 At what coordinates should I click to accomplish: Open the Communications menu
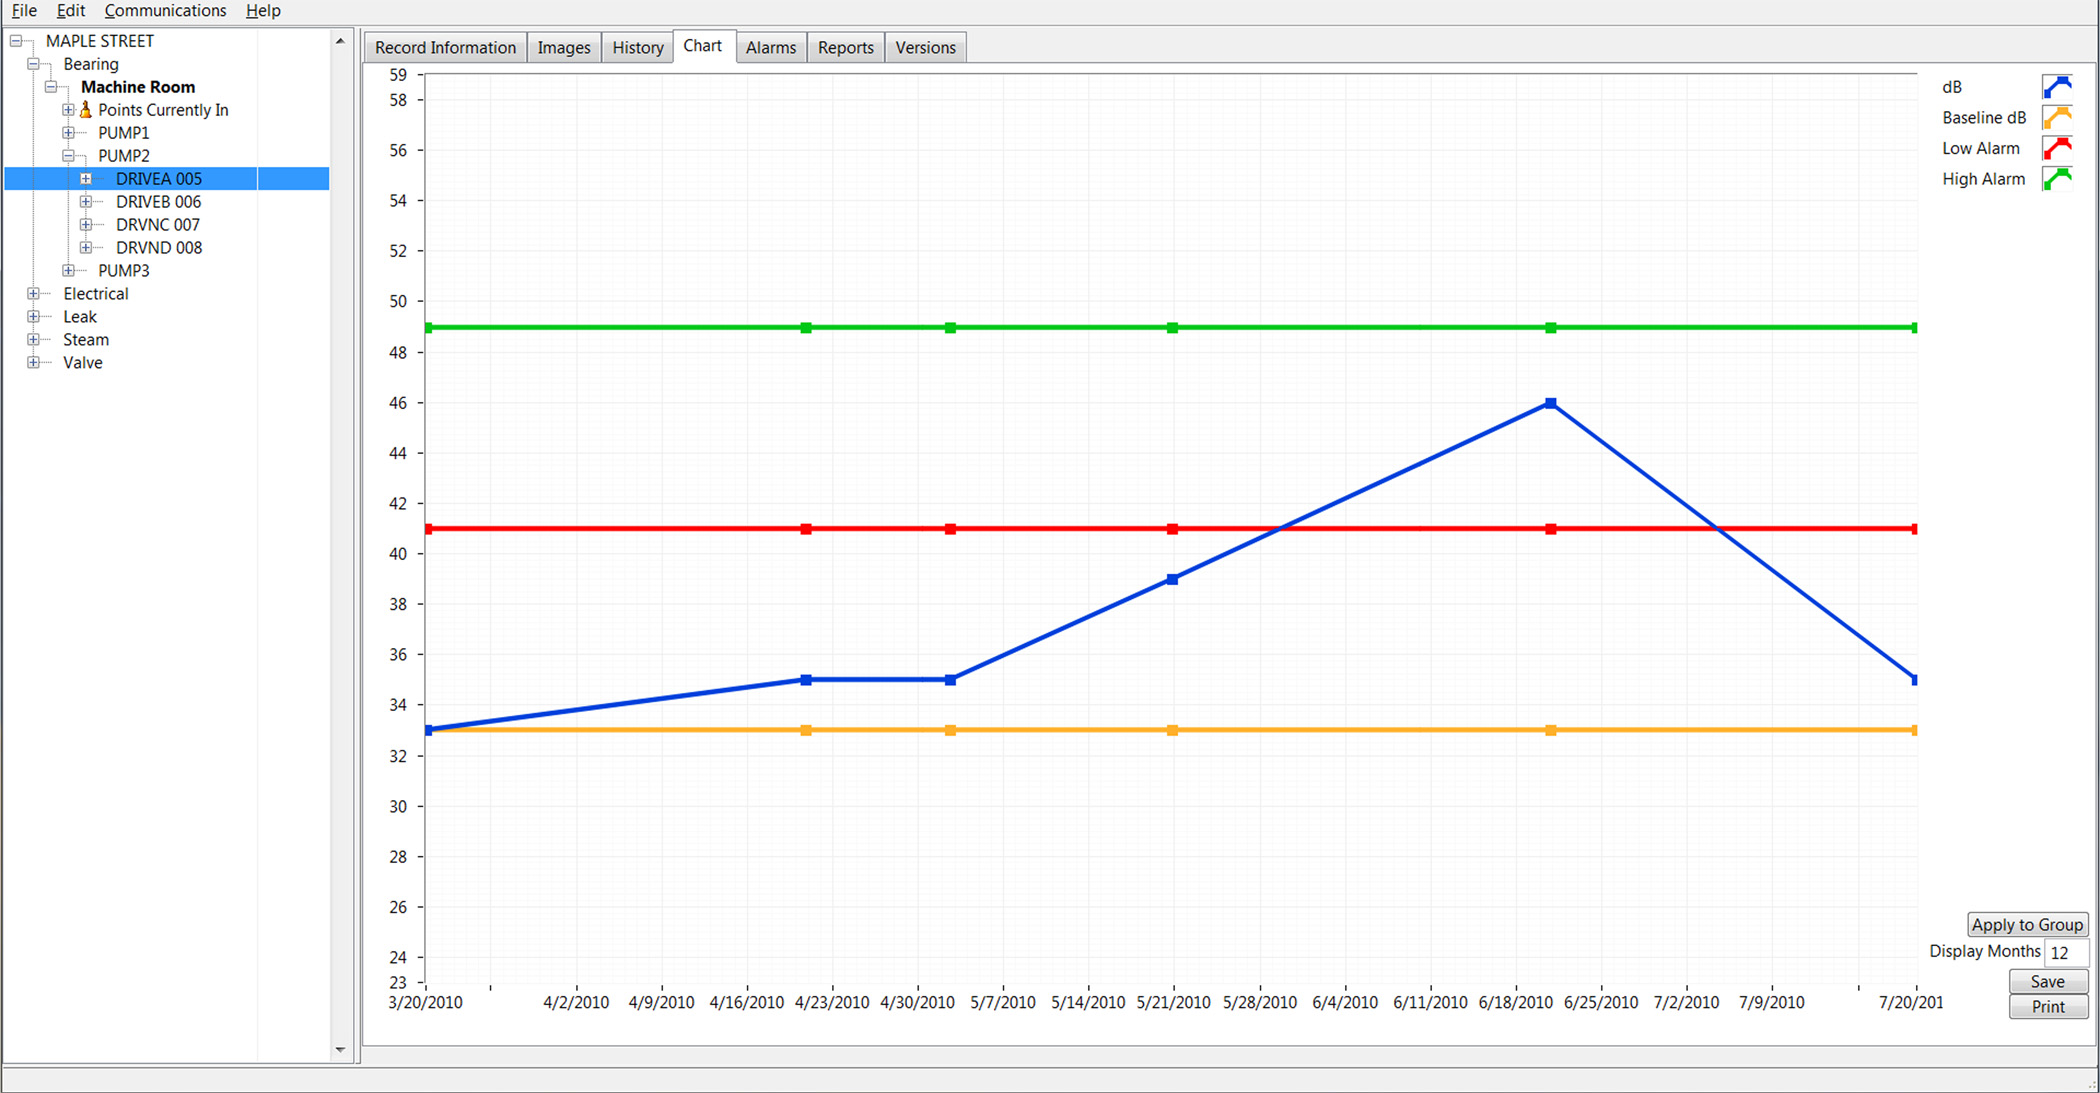click(165, 11)
